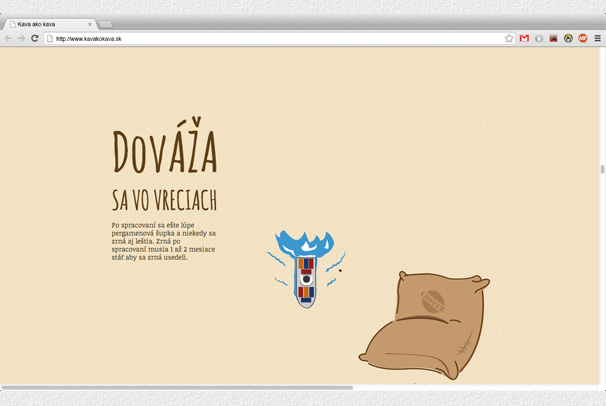Click the browser forward arrow
The image size is (606, 406).
point(21,38)
